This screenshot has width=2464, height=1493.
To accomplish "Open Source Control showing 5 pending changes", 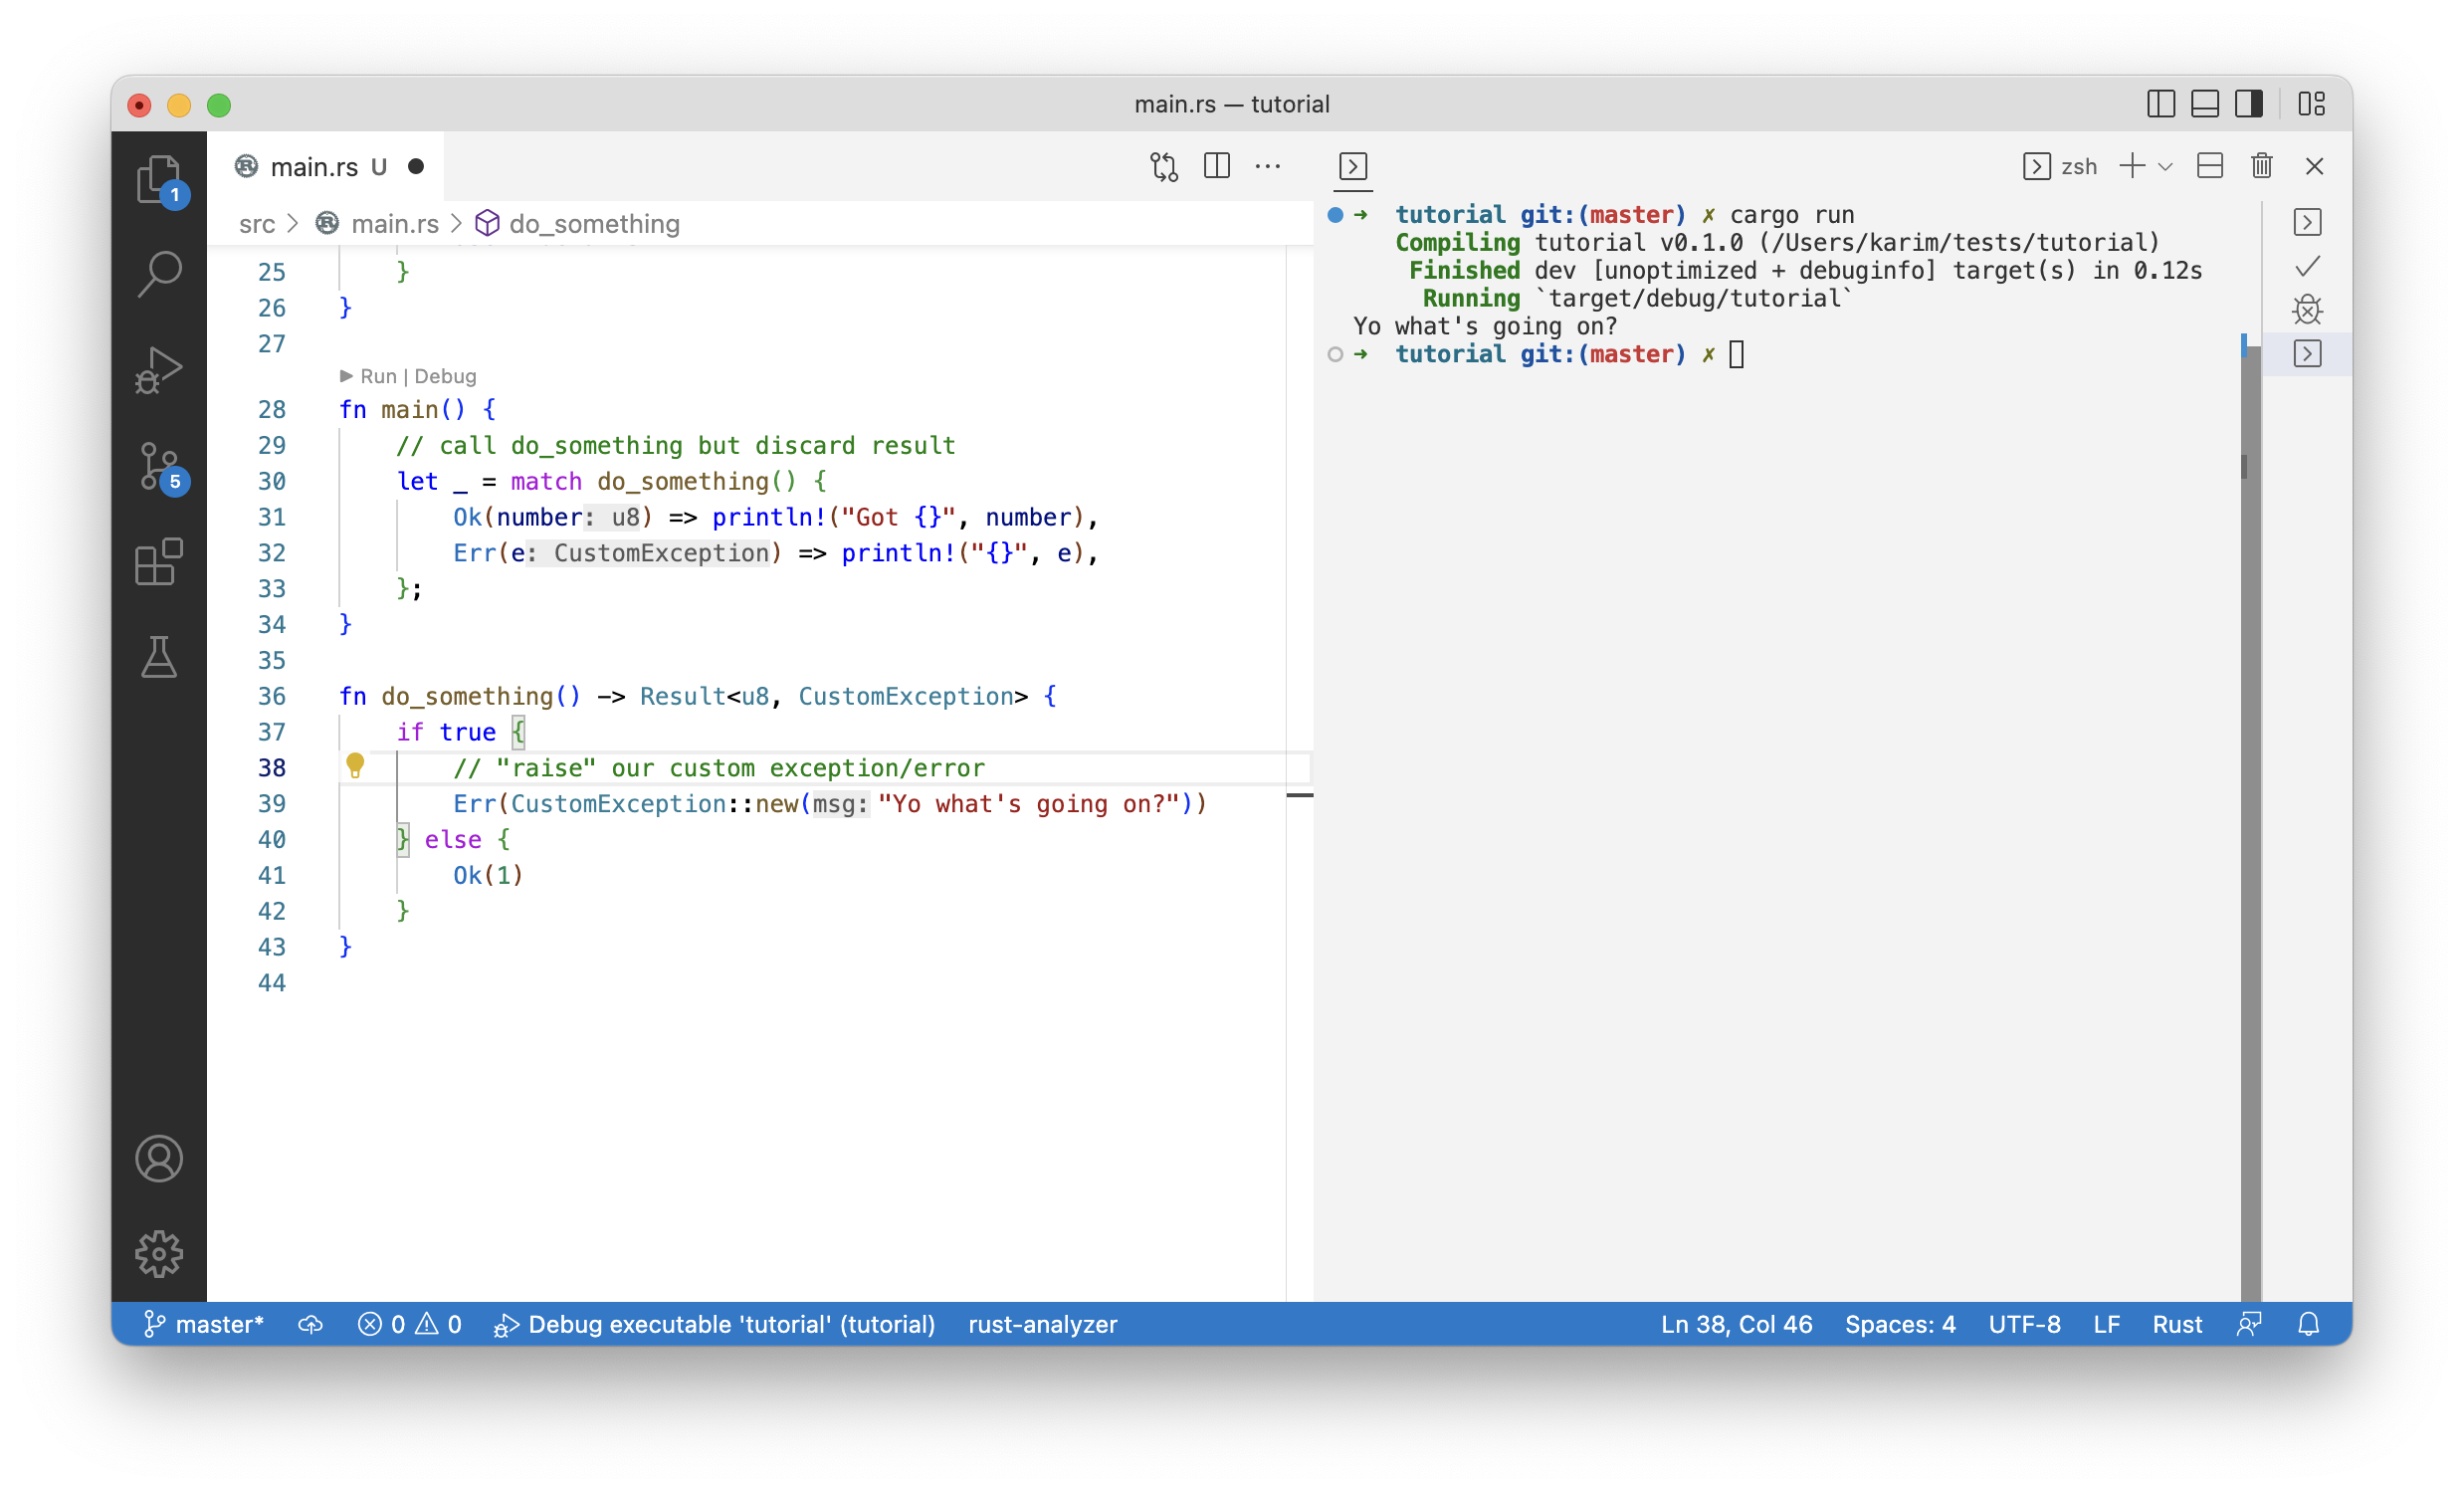I will click(x=159, y=465).
